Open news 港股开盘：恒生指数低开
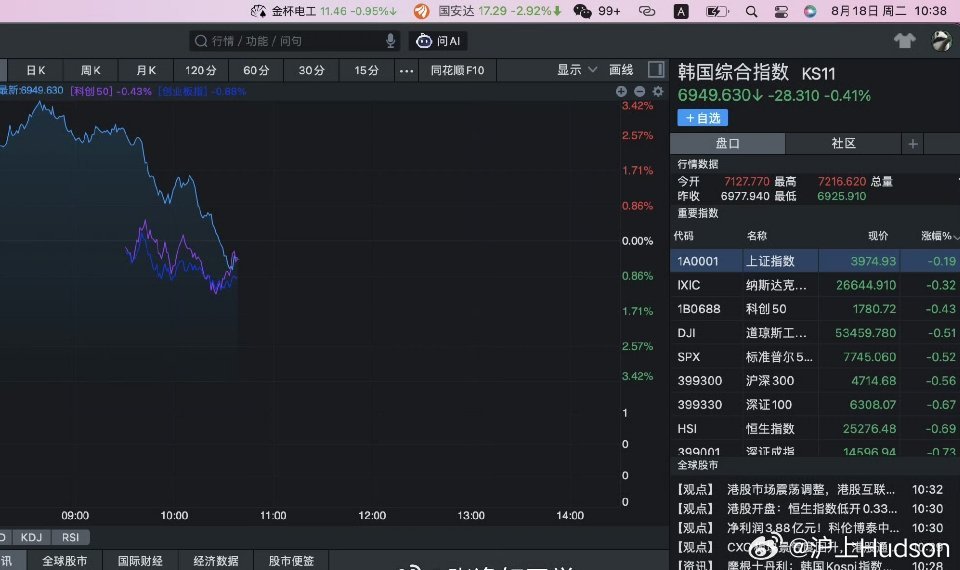Image resolution: width=960 pixels, height=570 pixels. coord(810,508)
